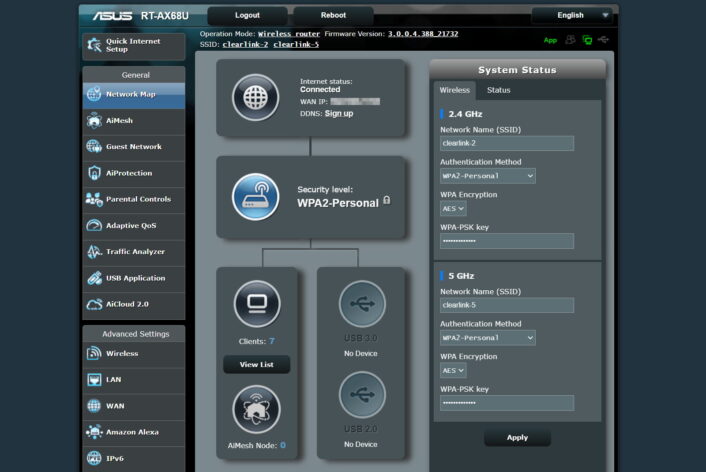706x472 pixels.
Task: Click the AiCloud 2.0 cloud icon
Action: pyautogui.click(x=94, y=304)
